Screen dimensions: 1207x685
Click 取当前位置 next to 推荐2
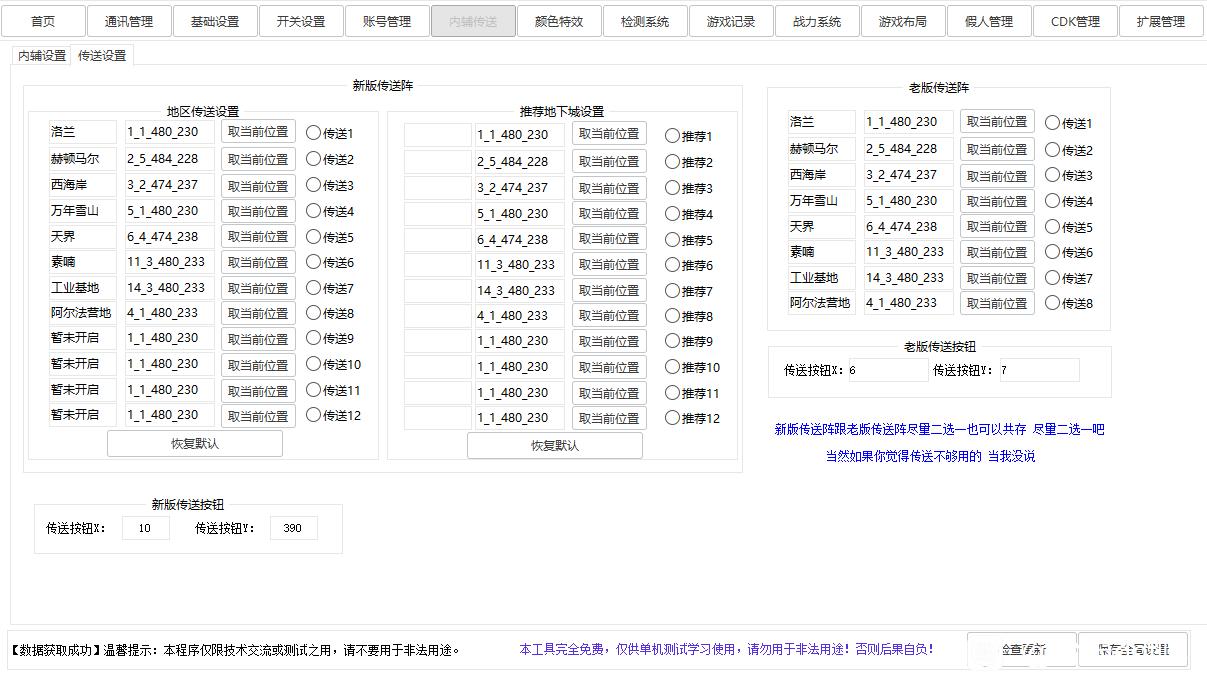(x=609, y=161)
